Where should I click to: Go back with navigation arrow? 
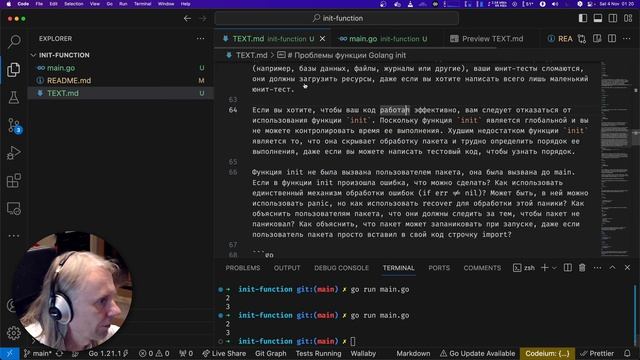(187, 18)
